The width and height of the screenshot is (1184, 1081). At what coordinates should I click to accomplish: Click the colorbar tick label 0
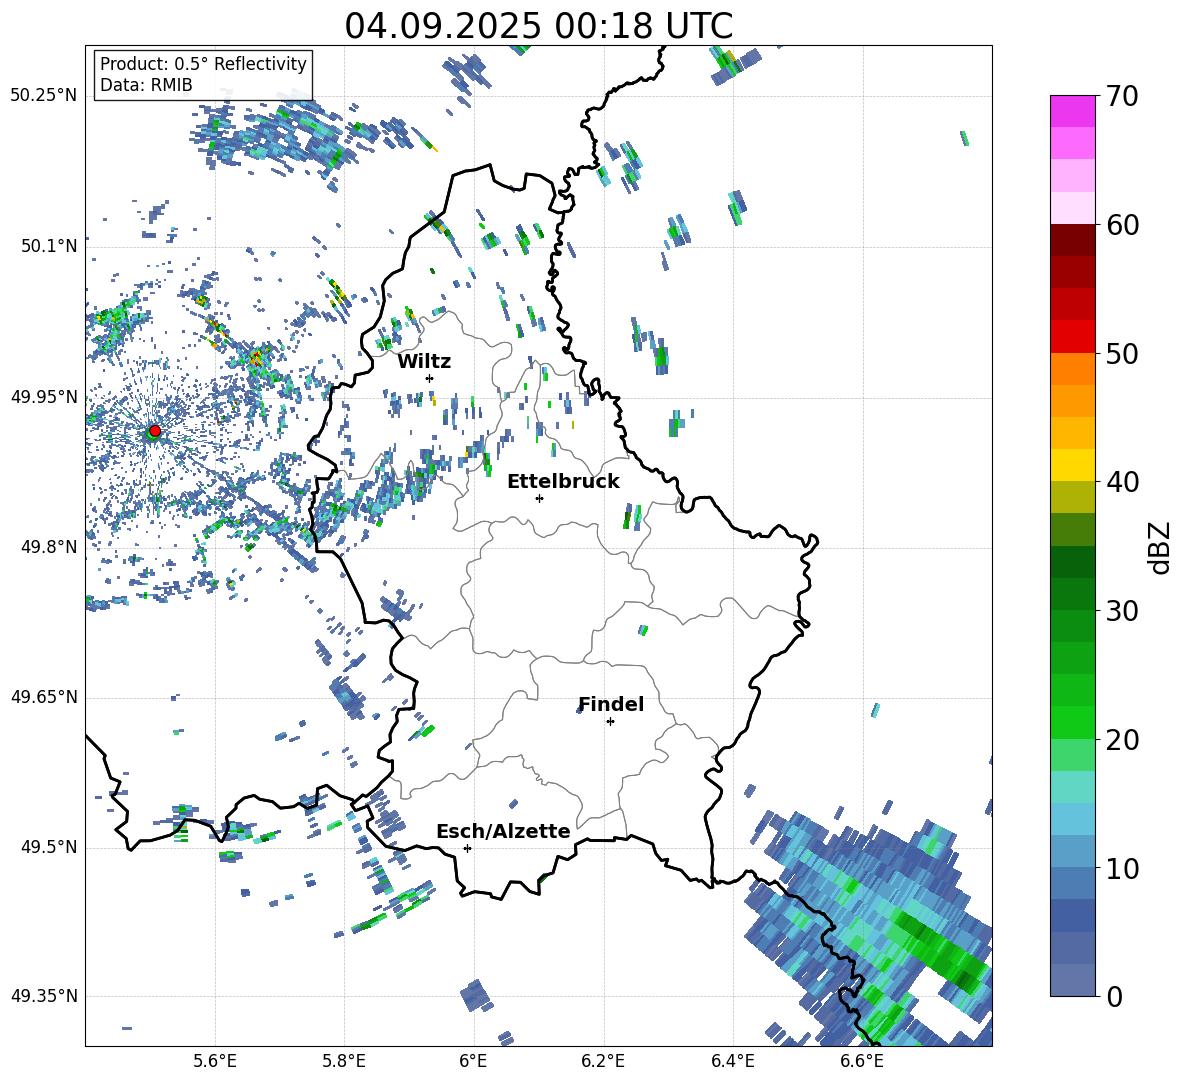click(1114, 997)
